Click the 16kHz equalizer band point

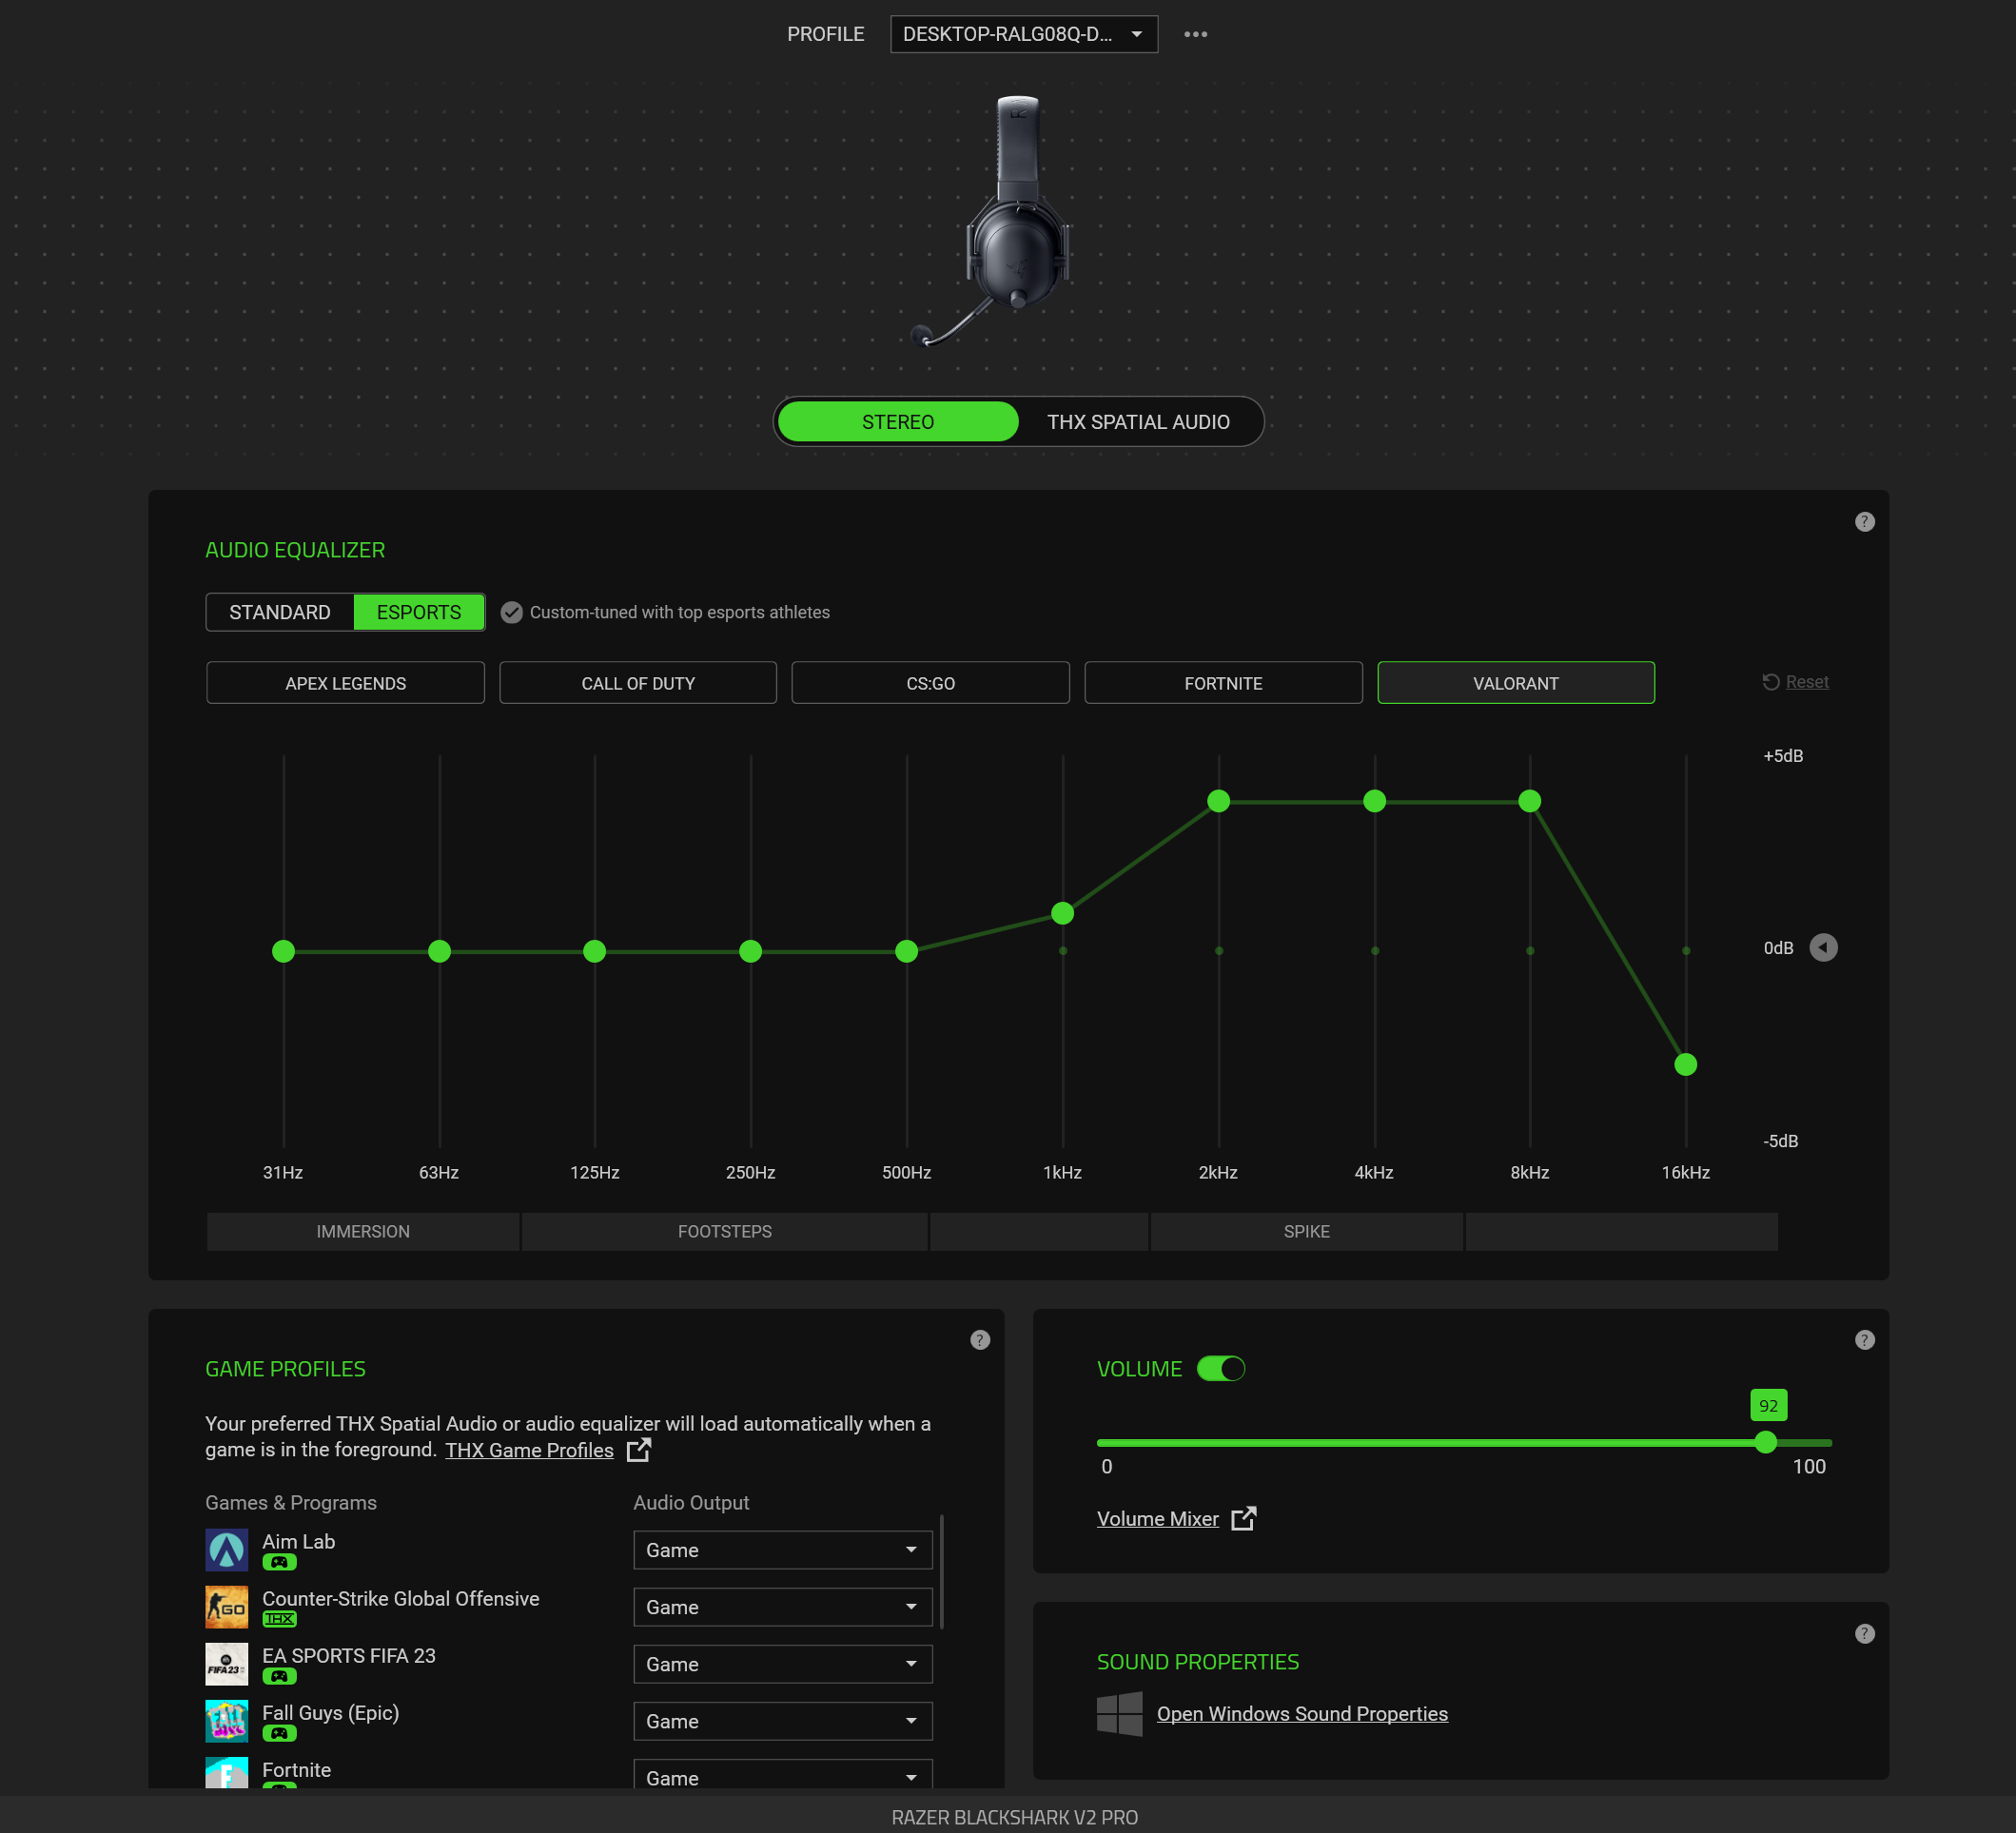1685,1064
